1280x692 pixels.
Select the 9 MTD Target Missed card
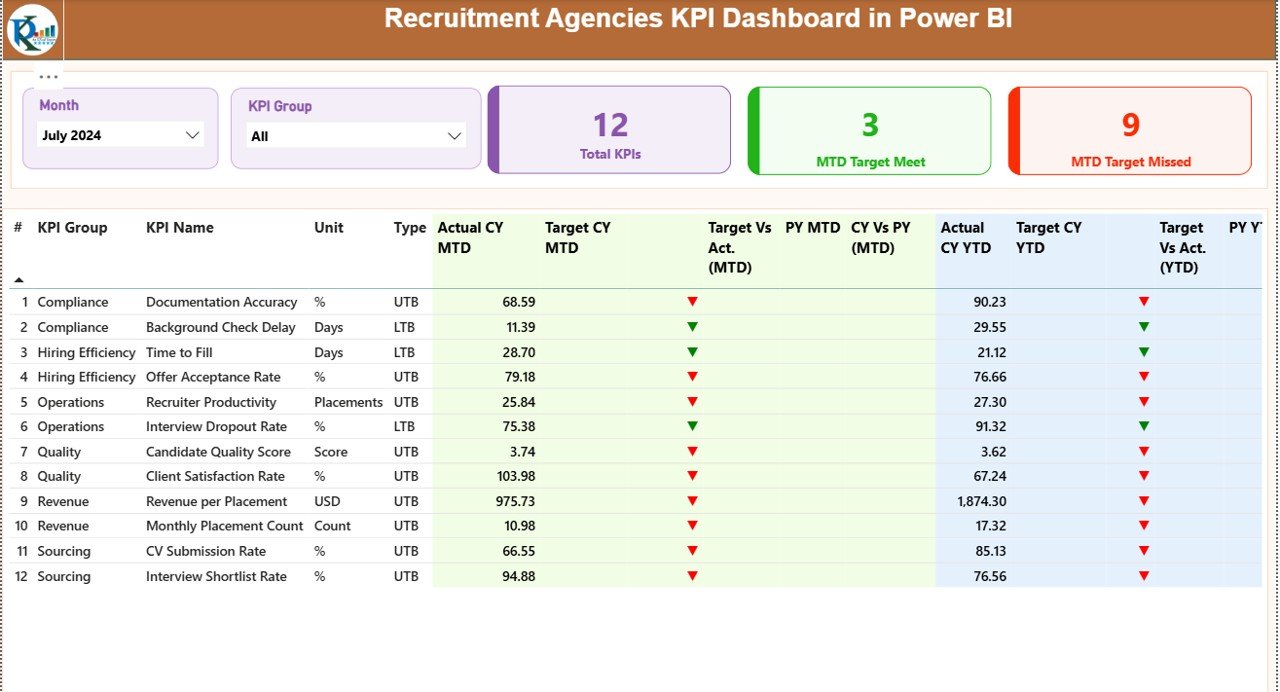tap(1129, 130)
